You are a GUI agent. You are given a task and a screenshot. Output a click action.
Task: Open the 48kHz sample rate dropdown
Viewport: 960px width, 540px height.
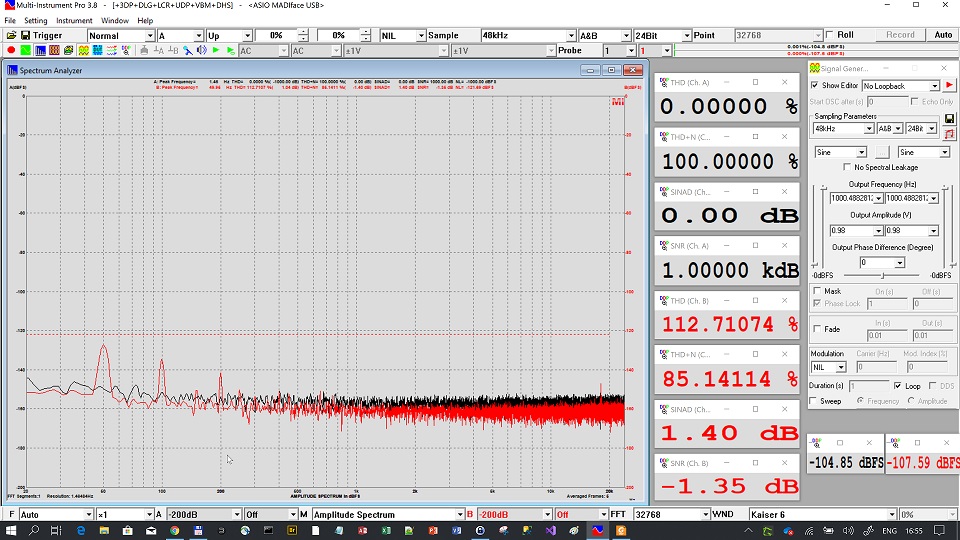click(571, 35)
